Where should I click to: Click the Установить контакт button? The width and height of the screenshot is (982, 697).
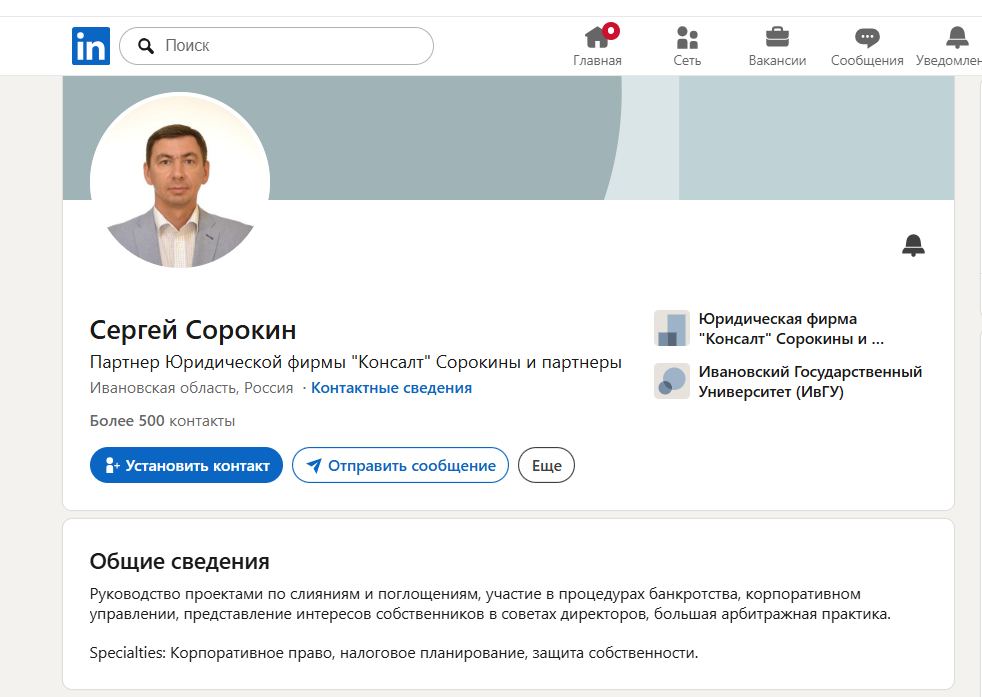(186, 465)
